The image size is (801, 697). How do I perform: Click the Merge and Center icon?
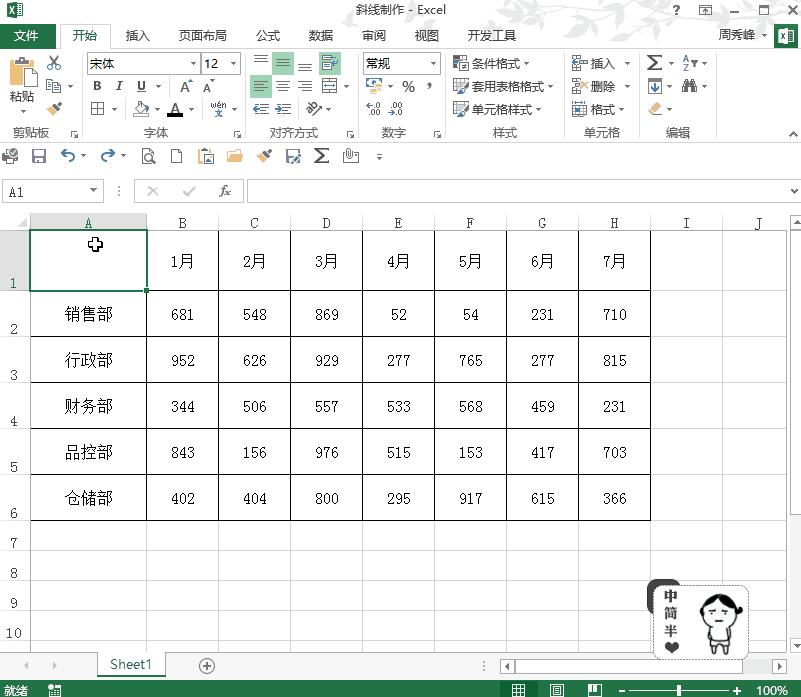click(x=331, y=87)
